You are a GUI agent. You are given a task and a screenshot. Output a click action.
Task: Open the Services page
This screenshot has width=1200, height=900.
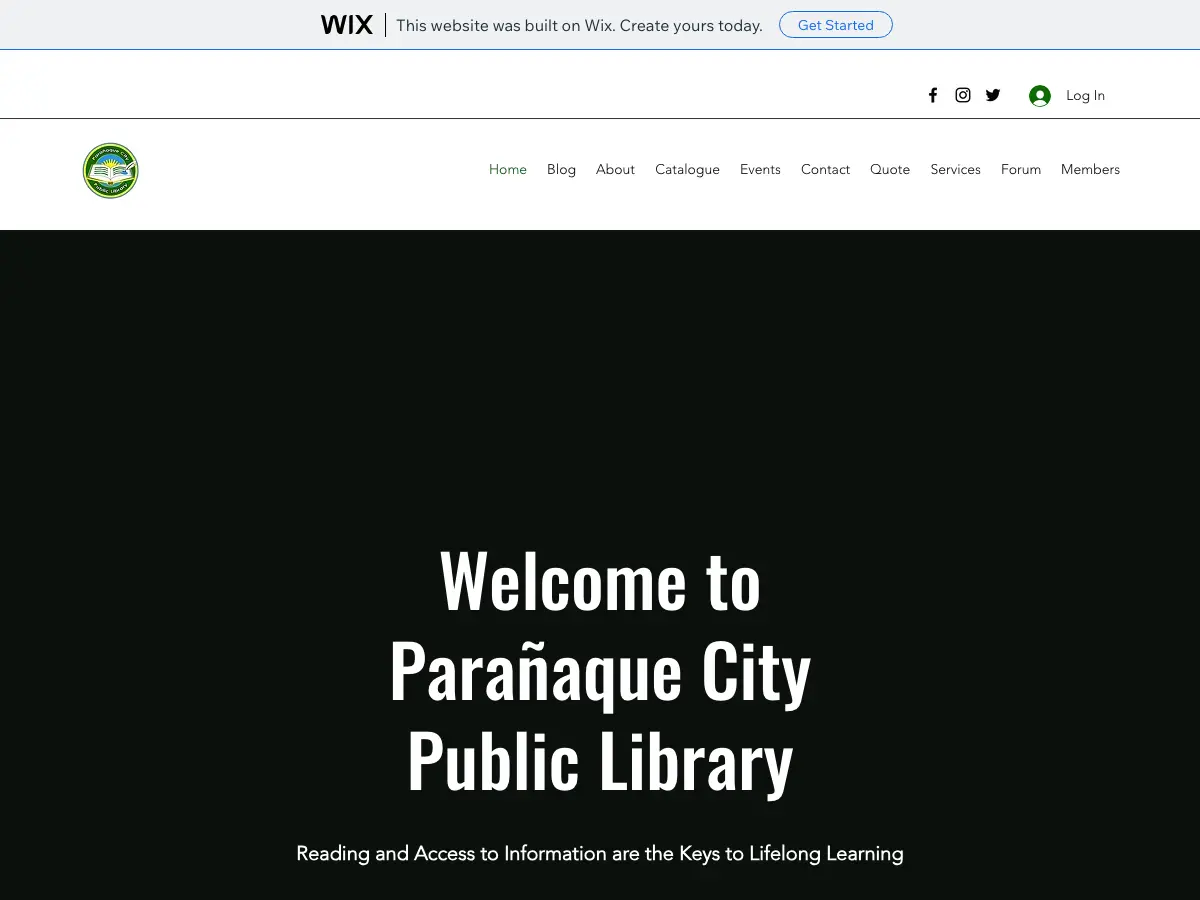(x=955, y=170)
